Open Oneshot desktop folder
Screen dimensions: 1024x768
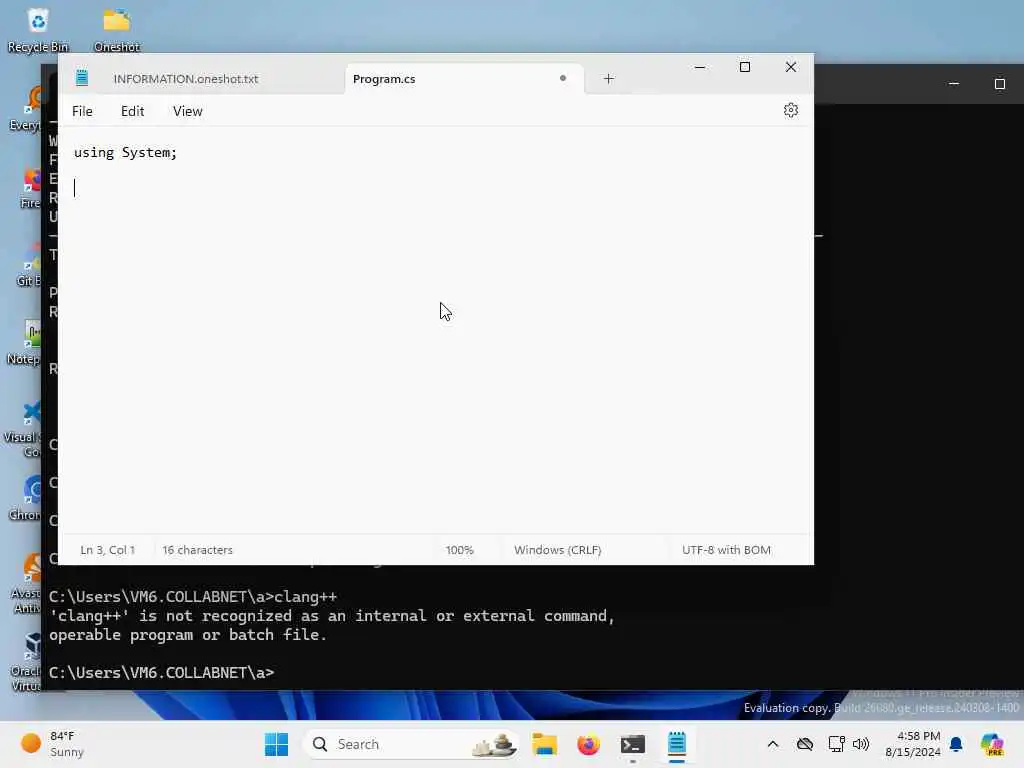tap(116, 30)
